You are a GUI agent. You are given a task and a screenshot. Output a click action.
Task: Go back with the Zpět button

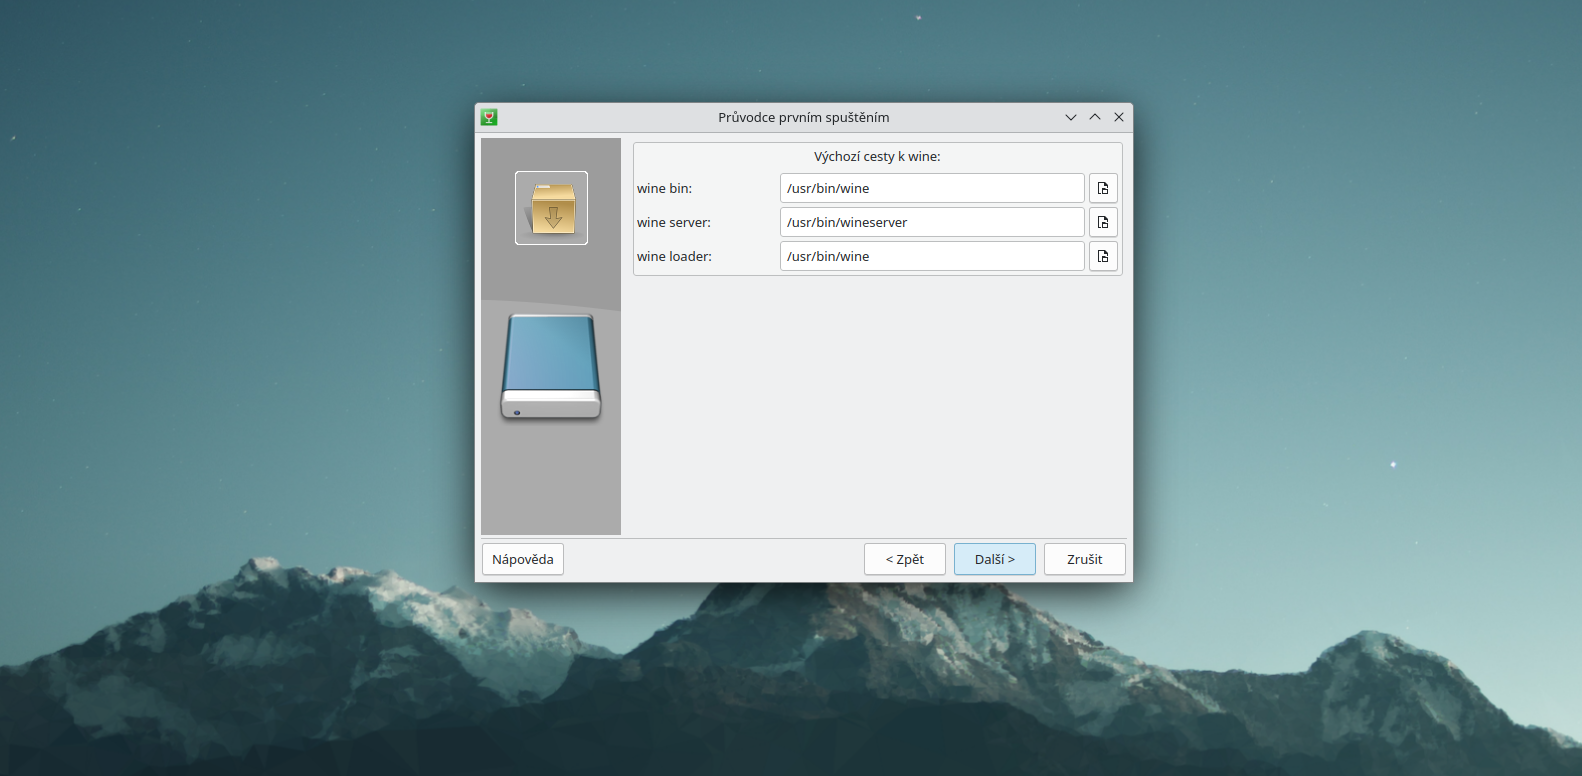[905, 559]
